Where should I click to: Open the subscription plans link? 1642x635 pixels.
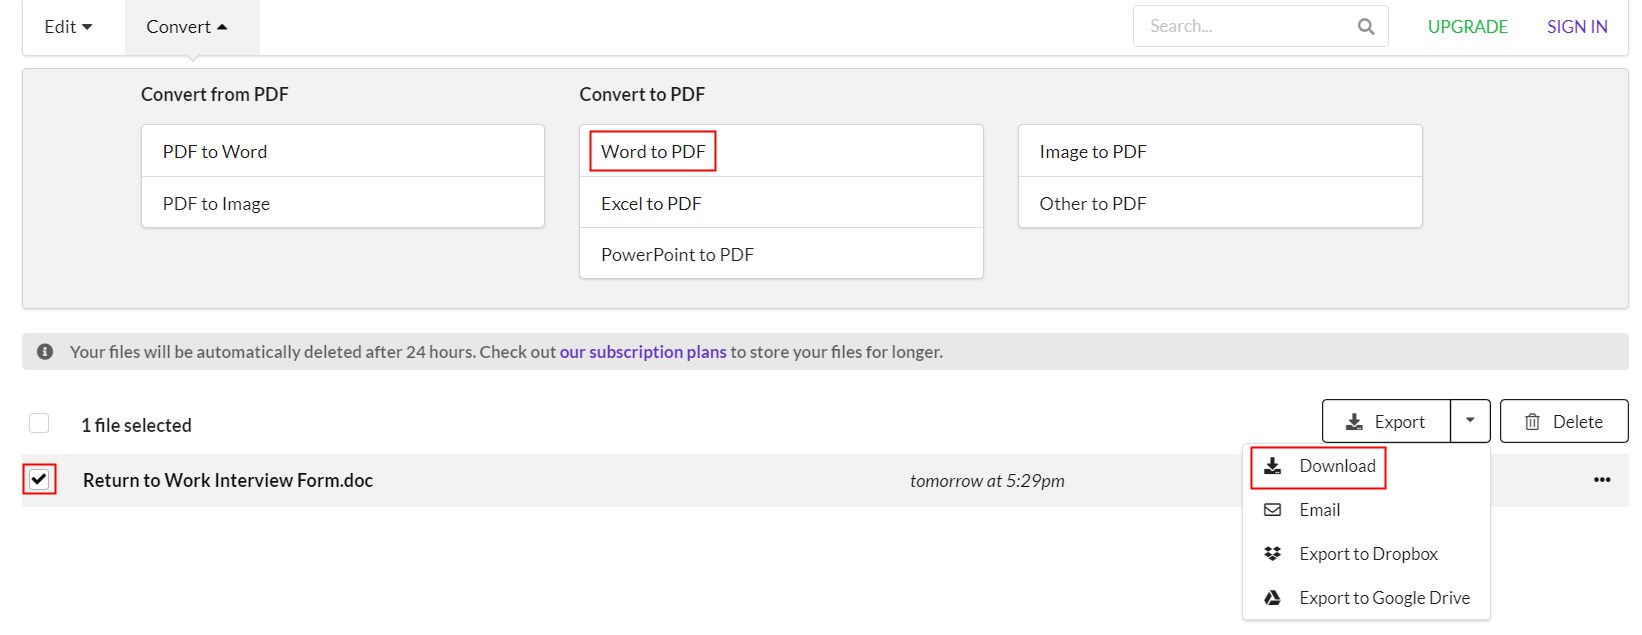click(x=643, y=352)
